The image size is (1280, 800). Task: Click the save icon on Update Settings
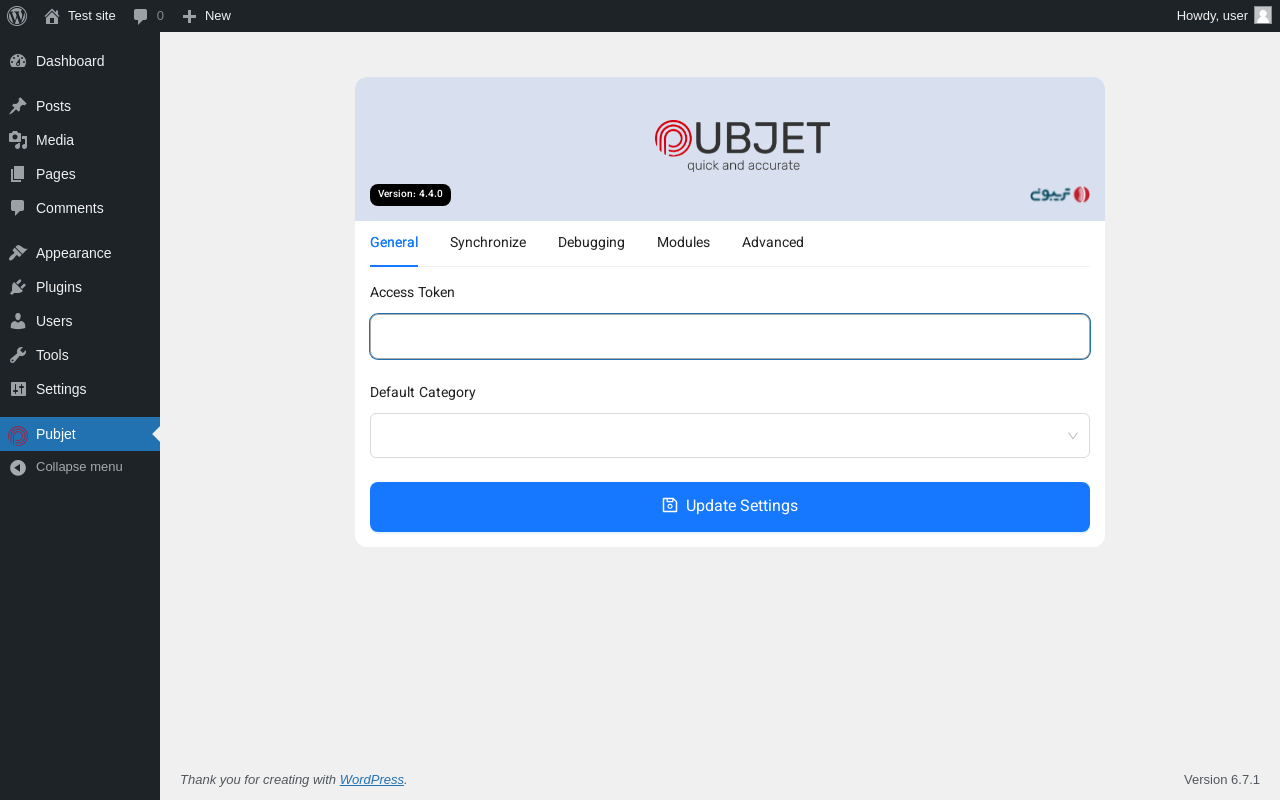click(x=670, y=505)
